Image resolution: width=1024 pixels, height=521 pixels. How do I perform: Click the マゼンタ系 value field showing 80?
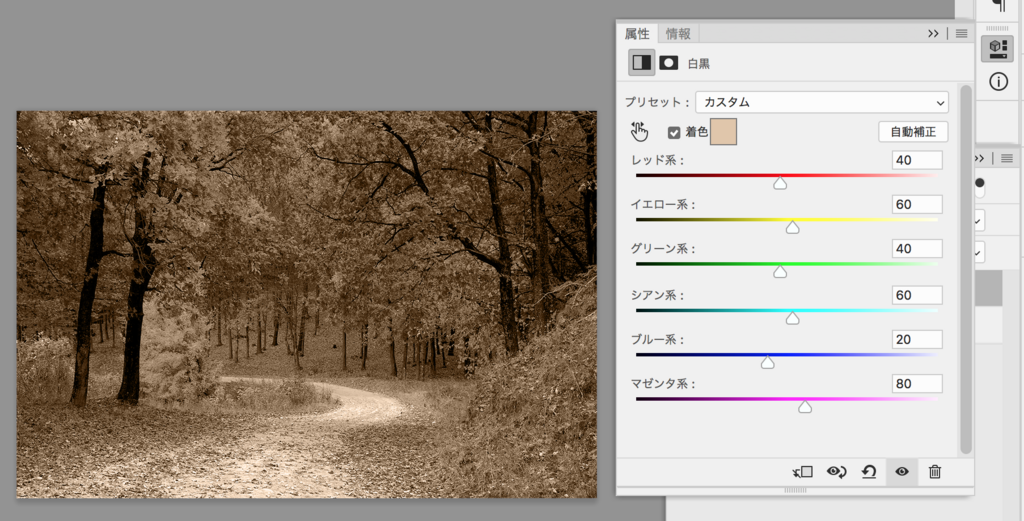click(x=917, y=384)
